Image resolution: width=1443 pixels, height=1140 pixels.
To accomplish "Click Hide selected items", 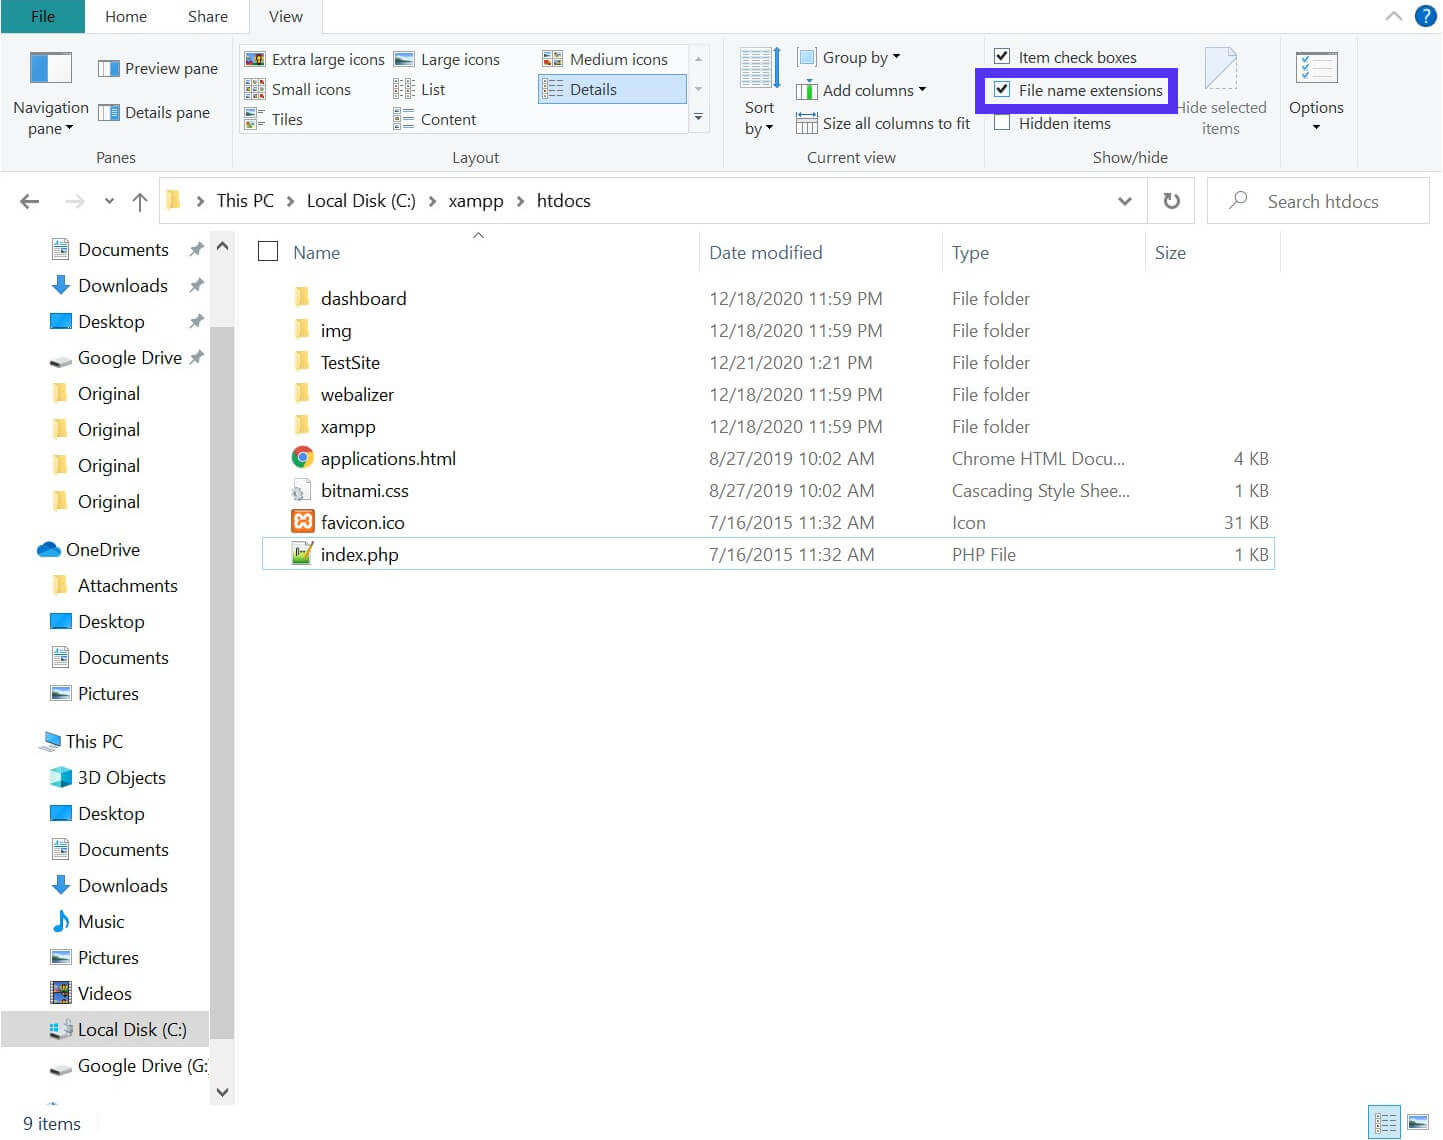I will tap(1222, 90).
